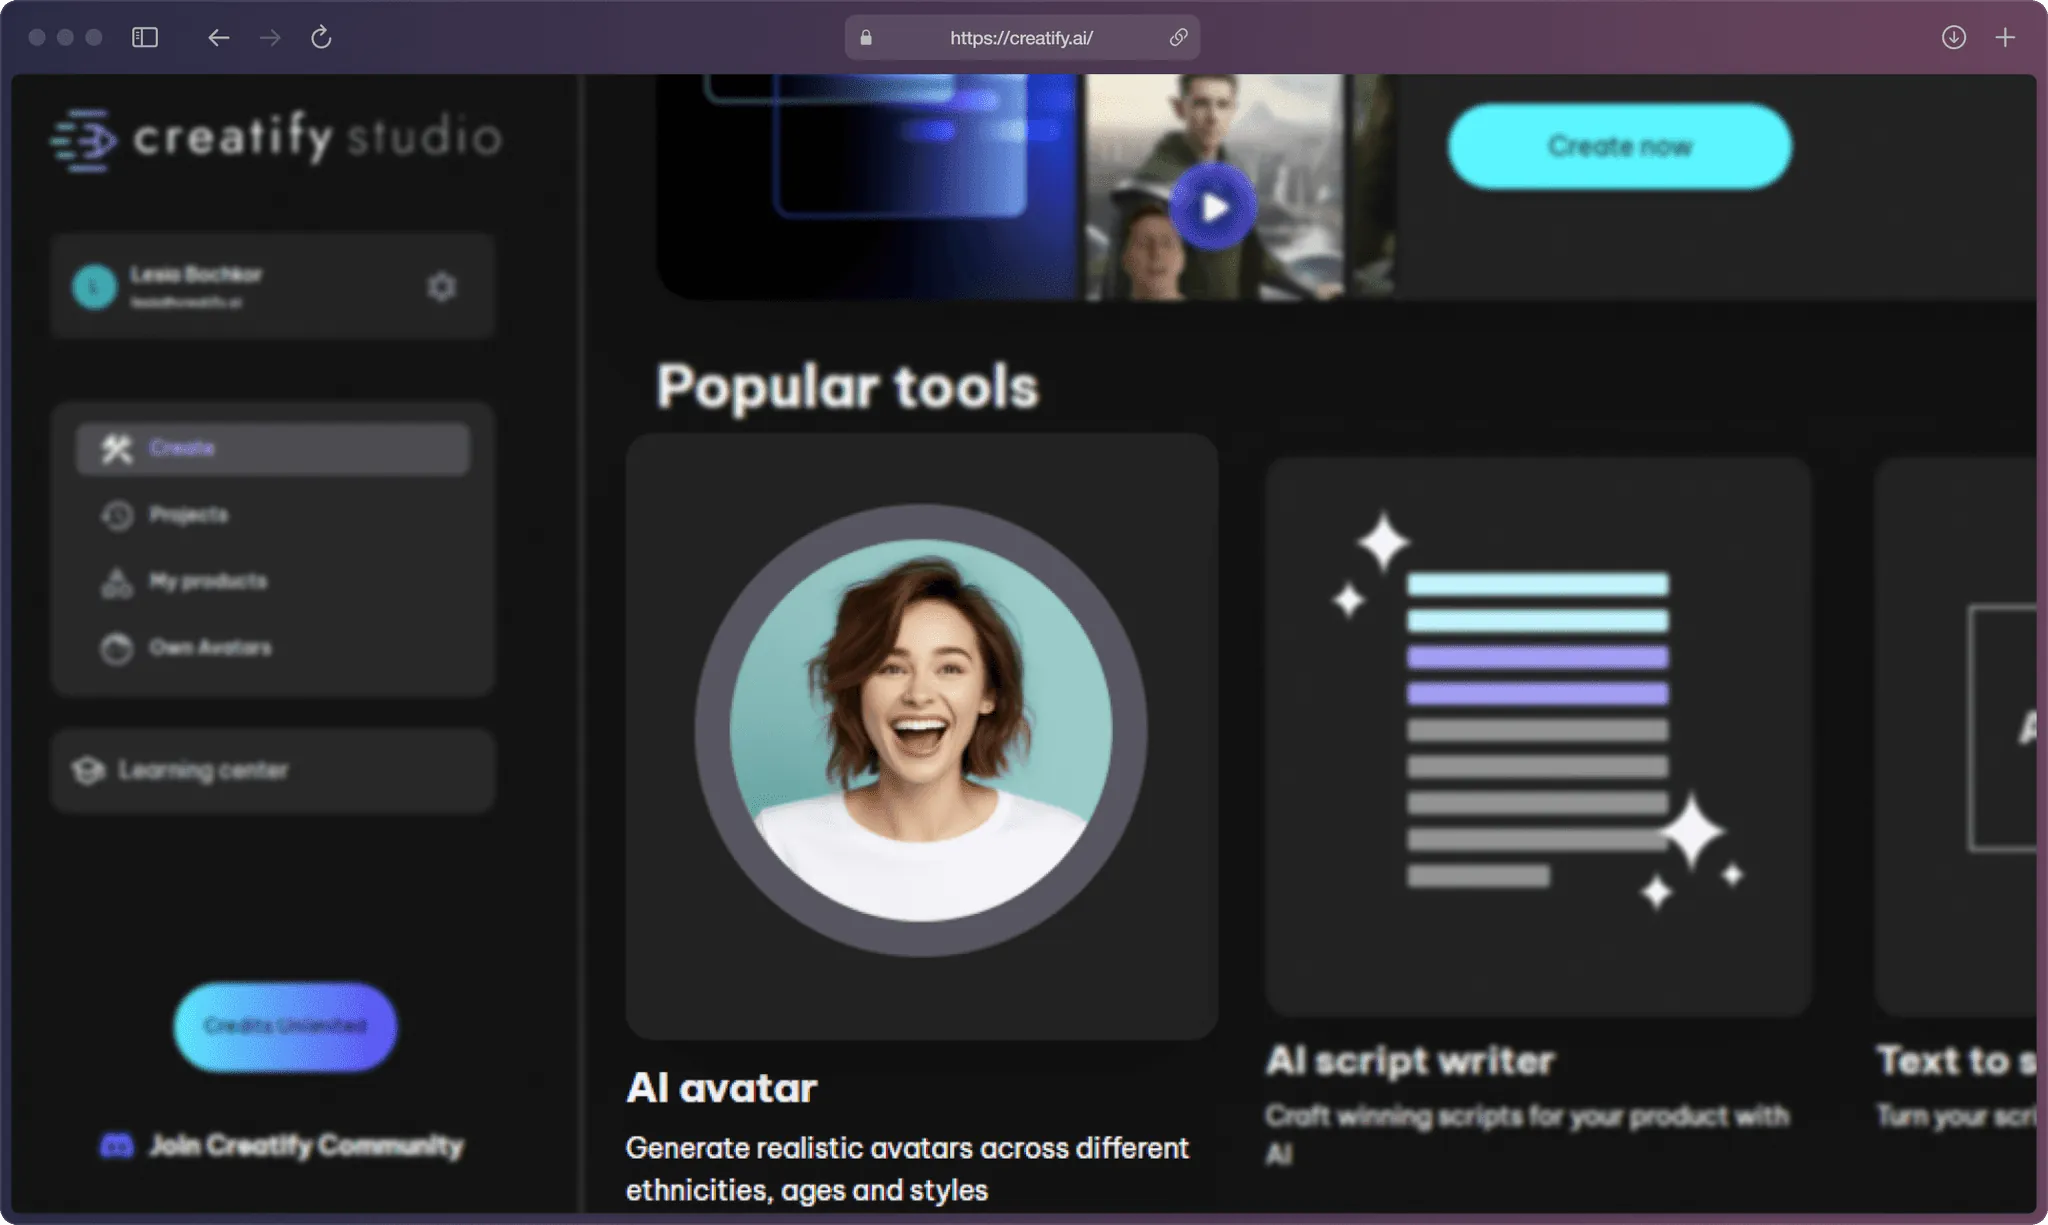Reload the page with the refresh icon
The height and width of the screenshot is (1225, 2048).
[x=321, y=37]
